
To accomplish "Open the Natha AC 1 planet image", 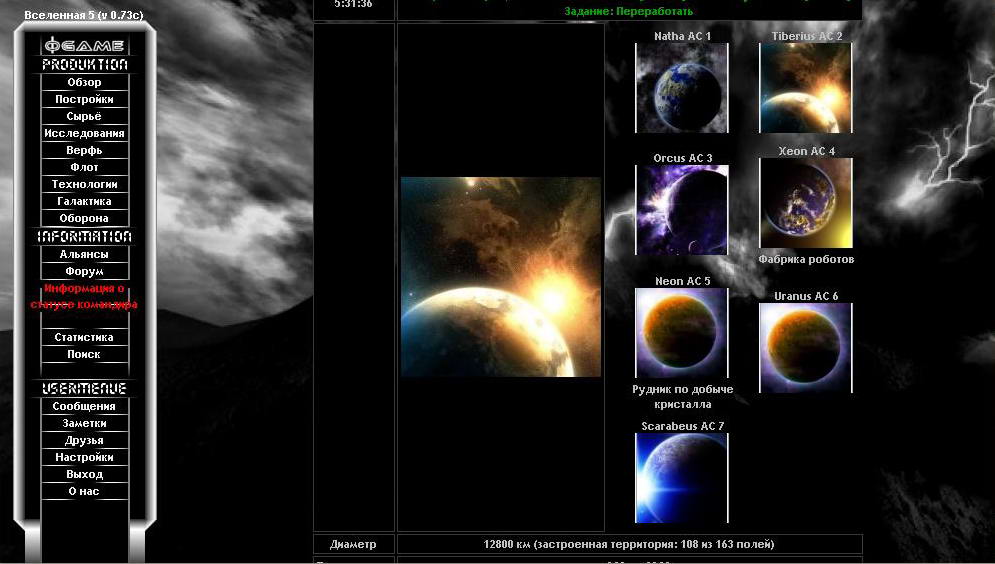I will coord(682,88).
